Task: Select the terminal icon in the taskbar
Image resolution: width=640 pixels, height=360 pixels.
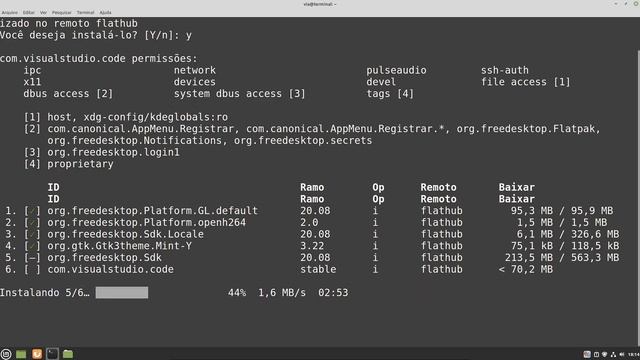Action: (x=52, y=354)
